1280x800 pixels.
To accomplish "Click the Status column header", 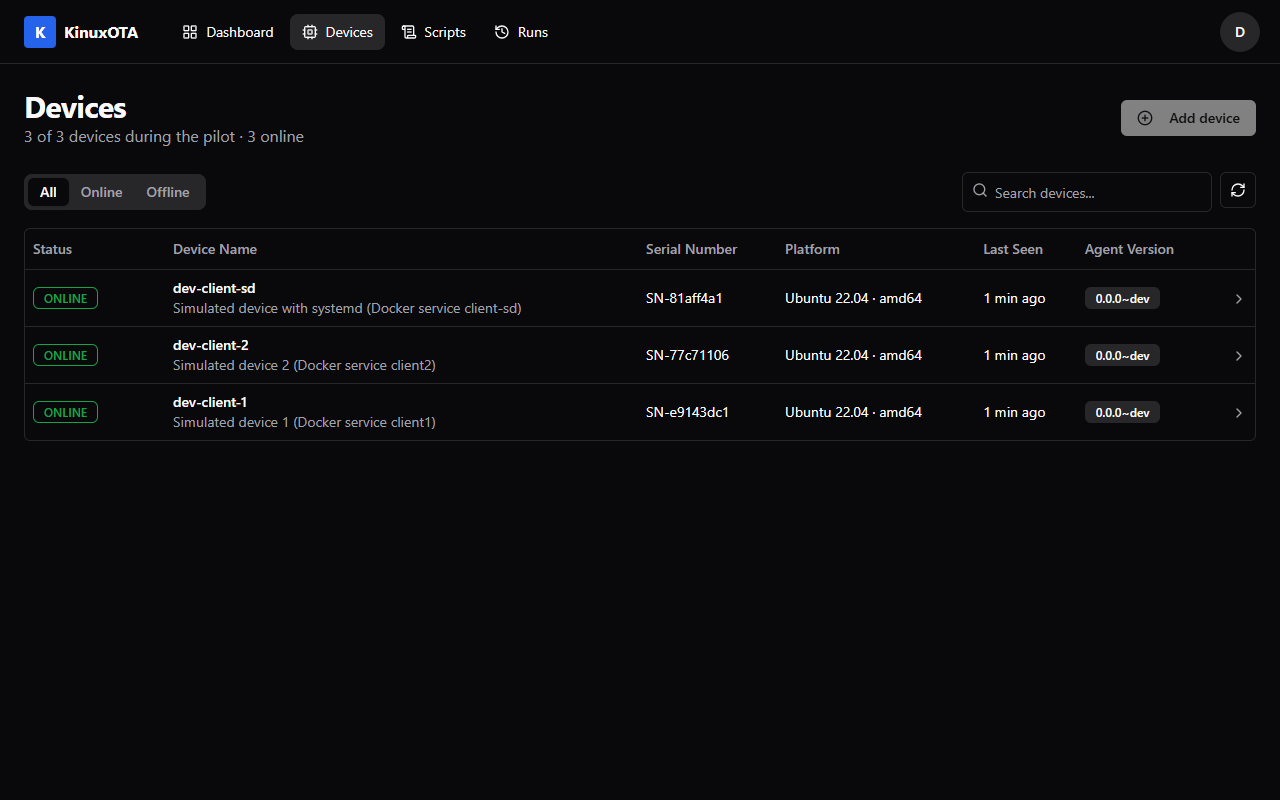I will coord(53,249).
